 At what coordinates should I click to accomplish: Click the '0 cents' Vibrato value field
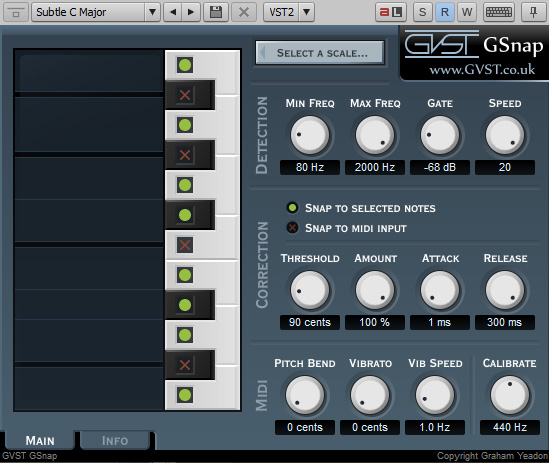pos(370,427)
